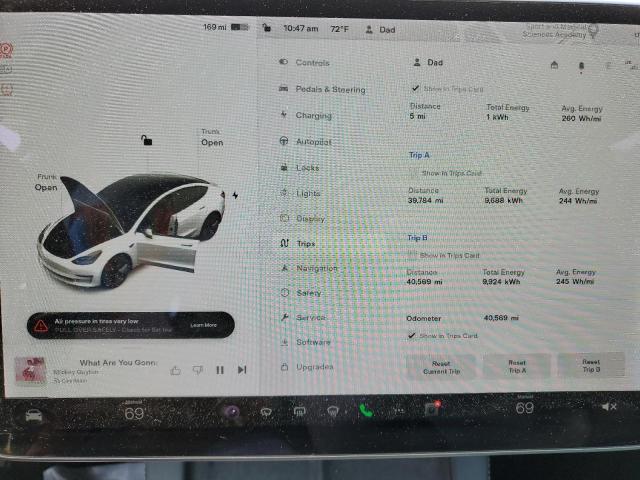
Task: Tap the controls toggle icon beside Controls
Action: (x=283, y=62)
